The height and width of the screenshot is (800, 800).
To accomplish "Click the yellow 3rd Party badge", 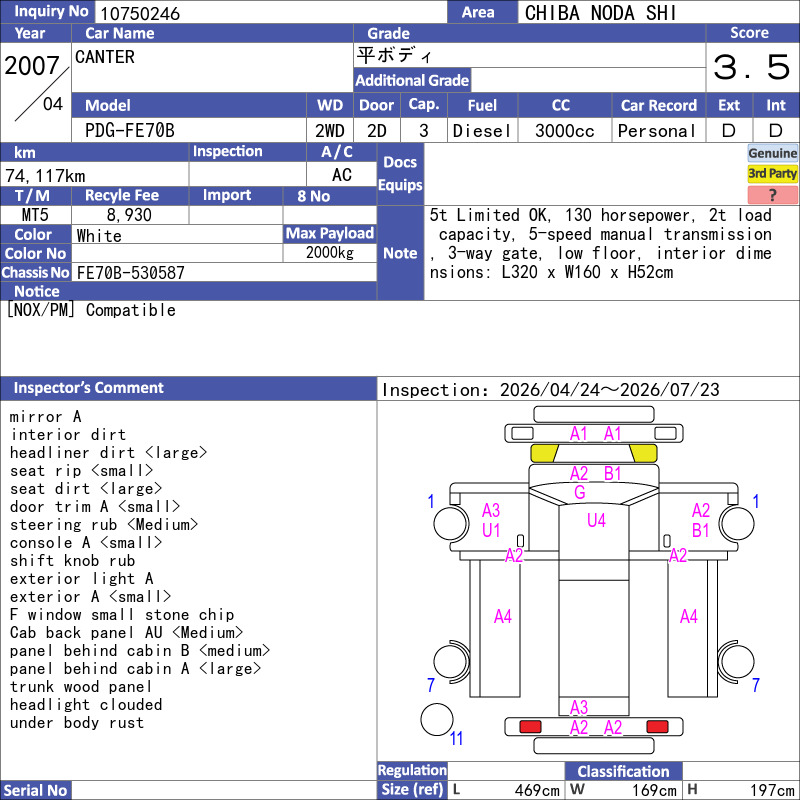I will pyautogui.click(x=772, y=173).
